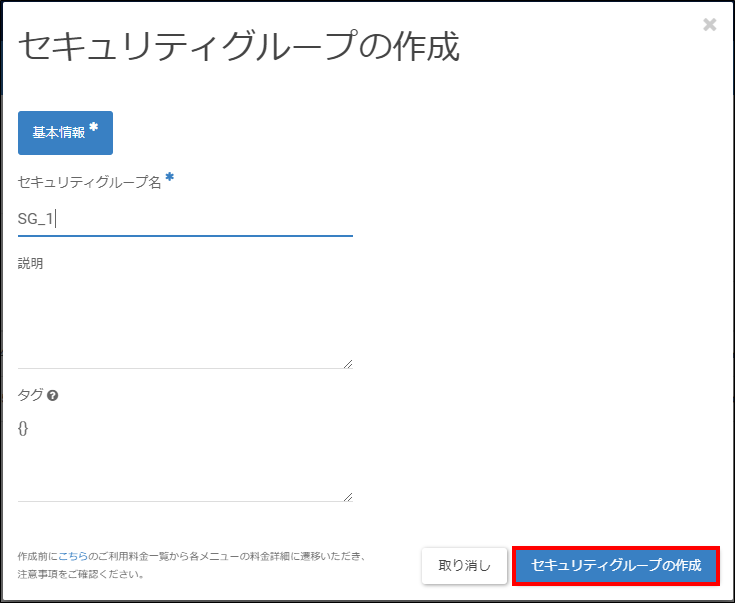Click the セキュリティグループの作成 submit button
The image size is (735, 603).
tap(616, 565)
